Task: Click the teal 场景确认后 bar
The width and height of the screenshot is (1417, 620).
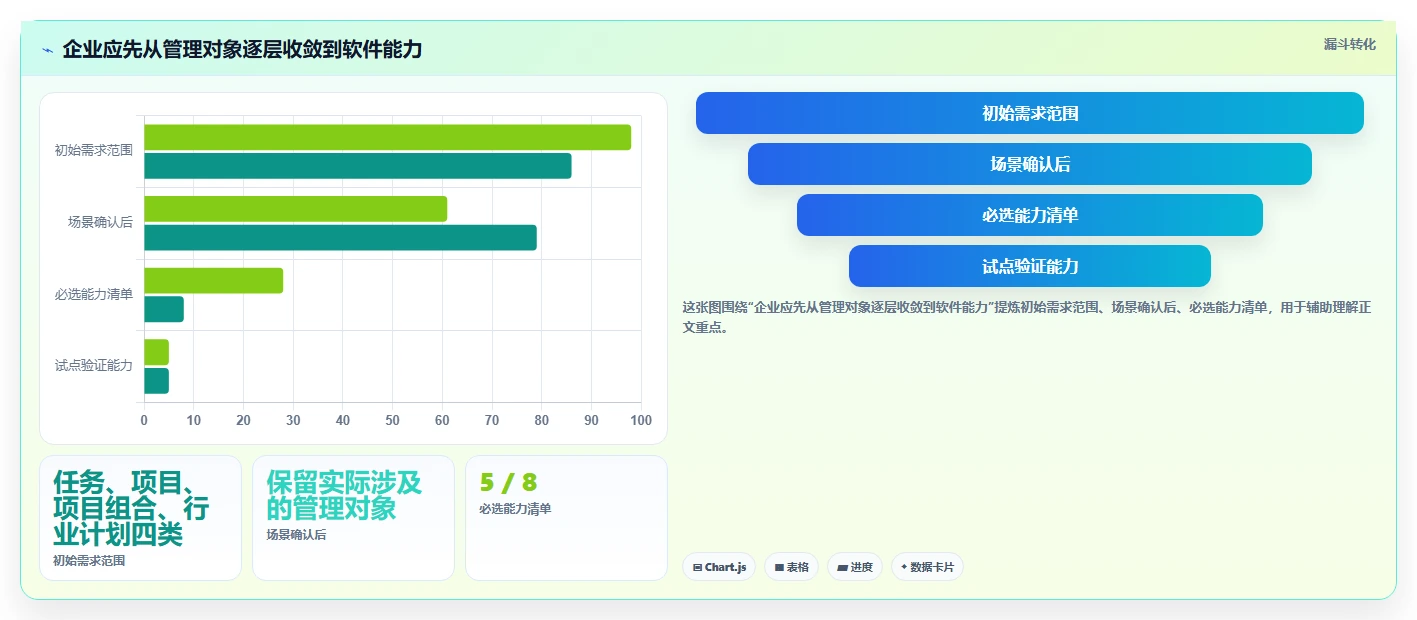Action: [341, 238]
